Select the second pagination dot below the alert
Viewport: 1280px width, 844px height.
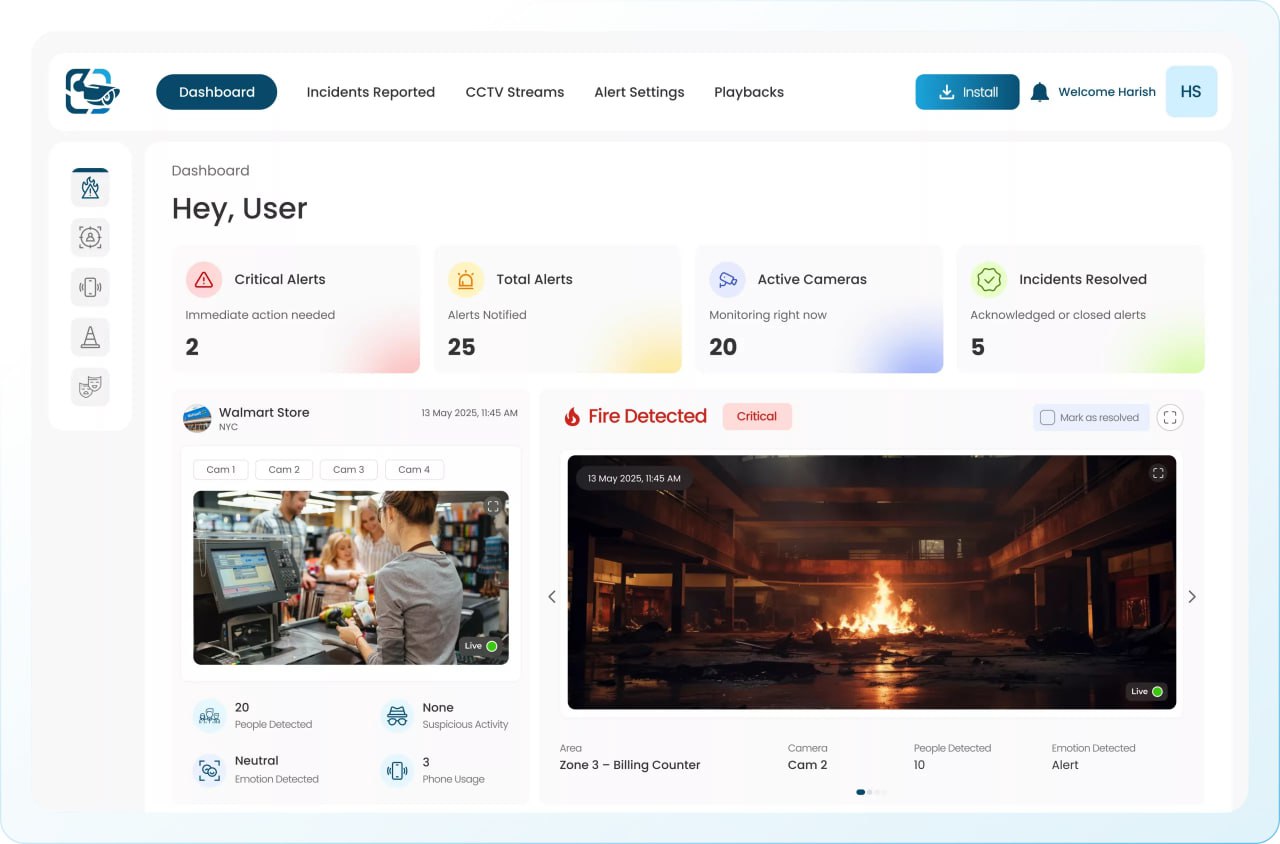[x=870, y=791]
